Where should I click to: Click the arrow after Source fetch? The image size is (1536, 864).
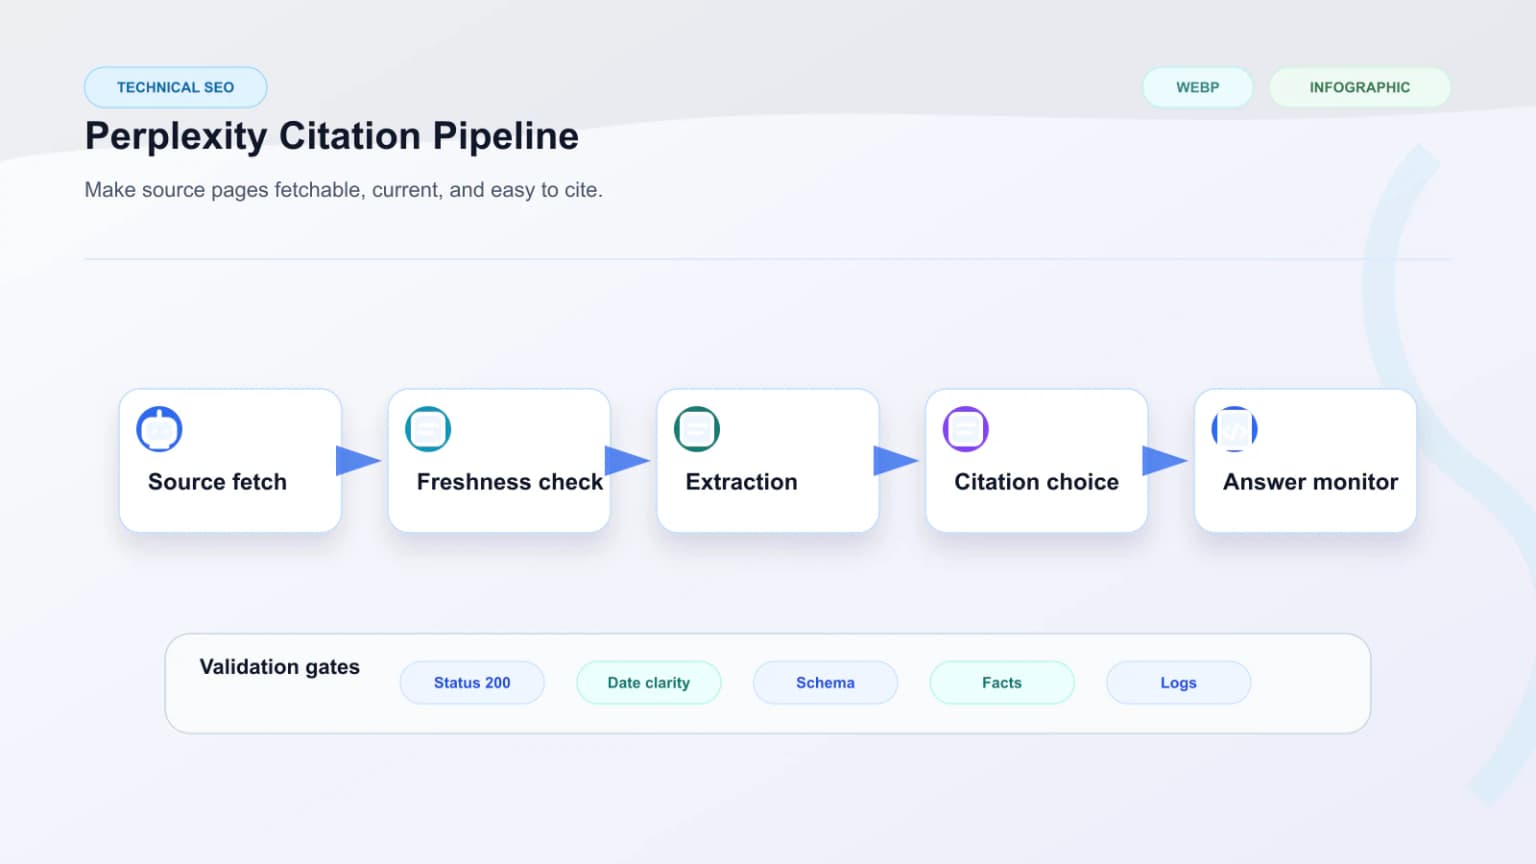359,461
